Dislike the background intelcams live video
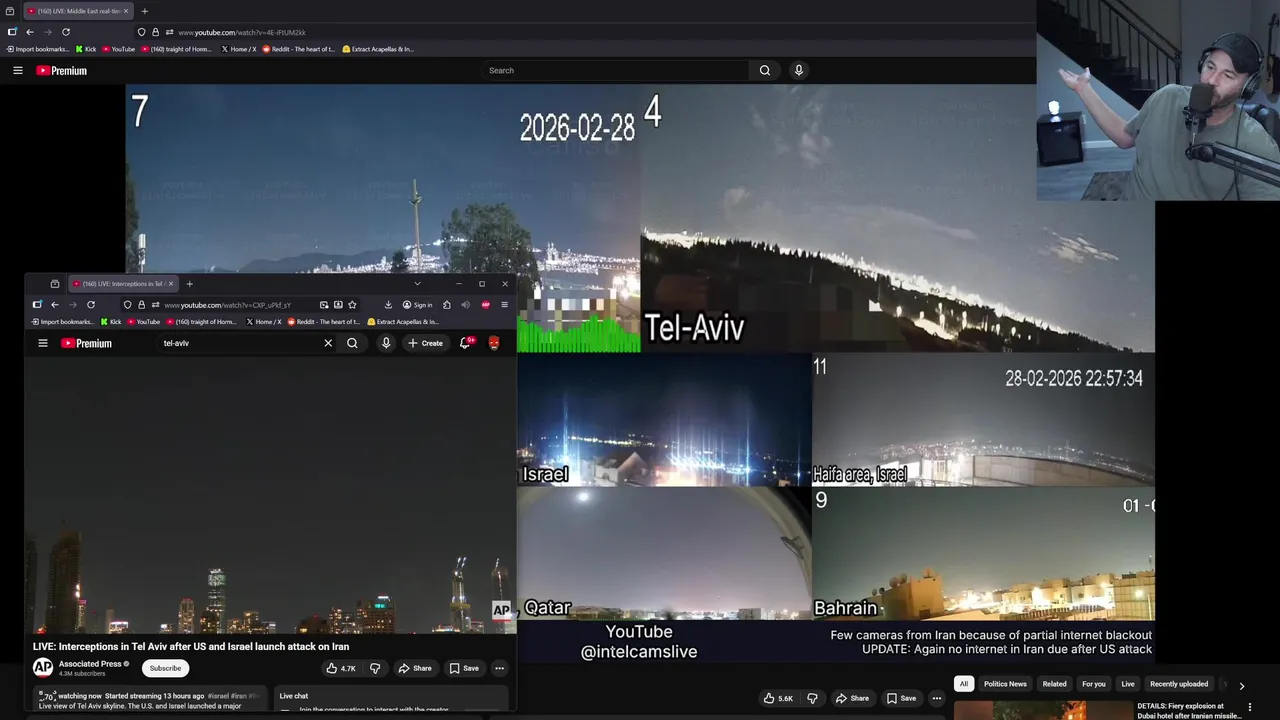Screen dimensions: 1280x720 (812, 698)
